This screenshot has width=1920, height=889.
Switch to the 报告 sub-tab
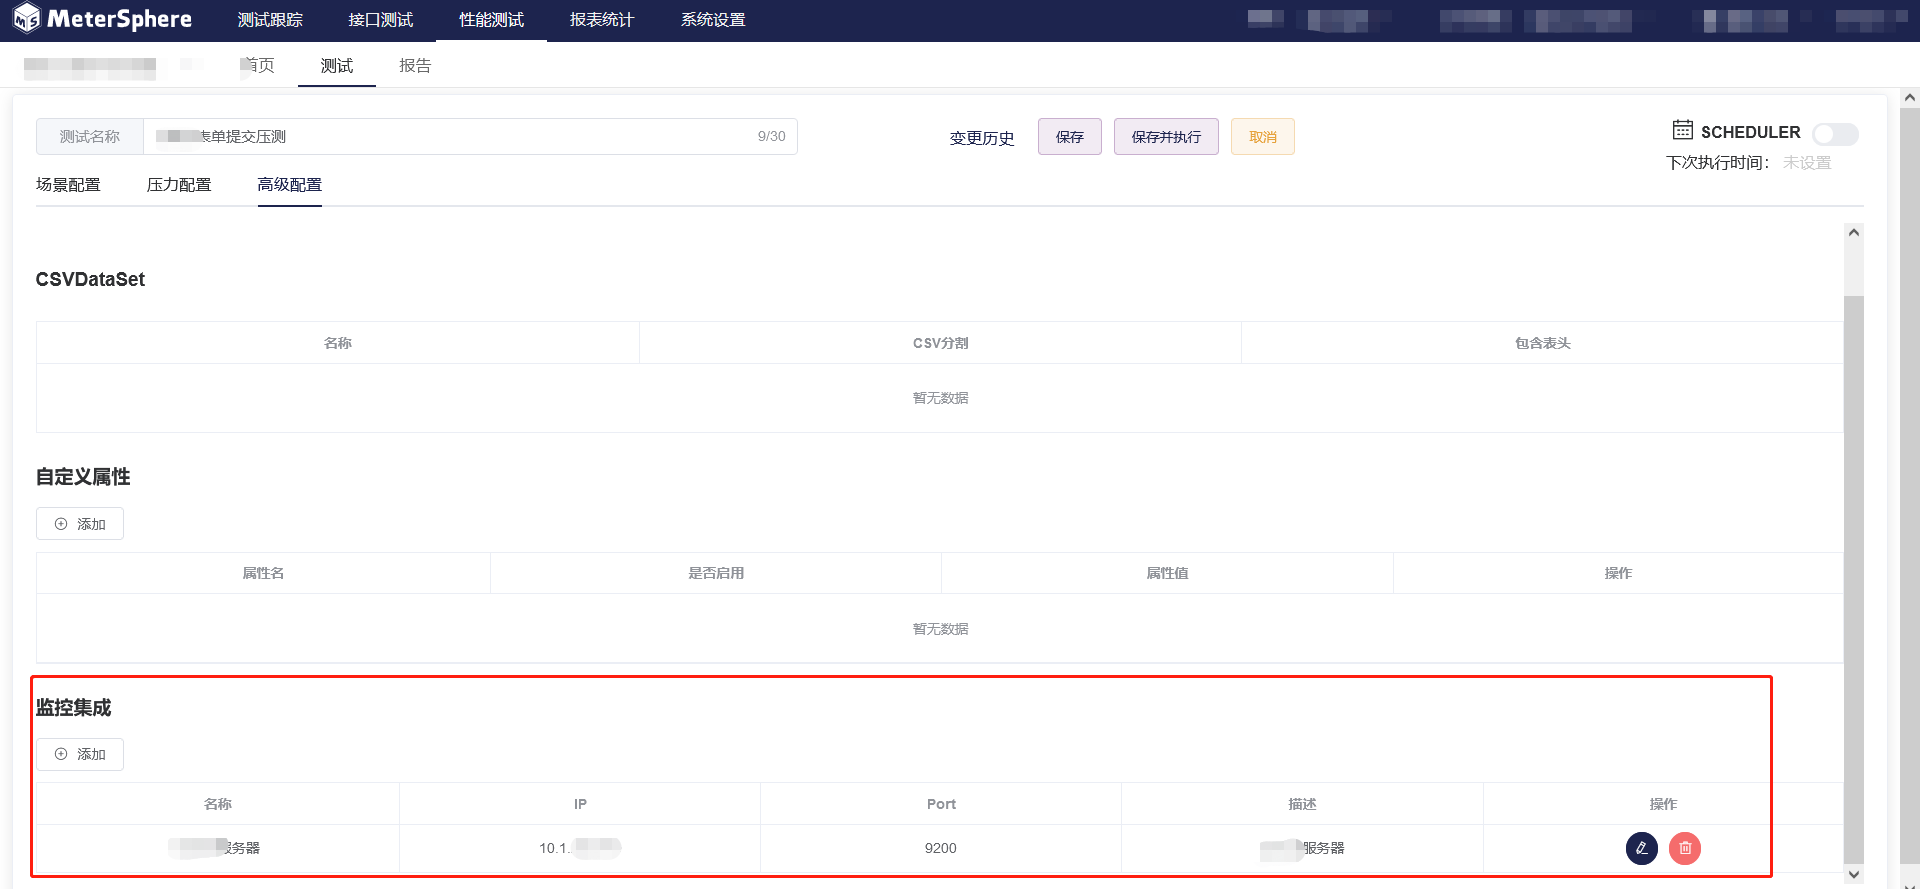415,65
